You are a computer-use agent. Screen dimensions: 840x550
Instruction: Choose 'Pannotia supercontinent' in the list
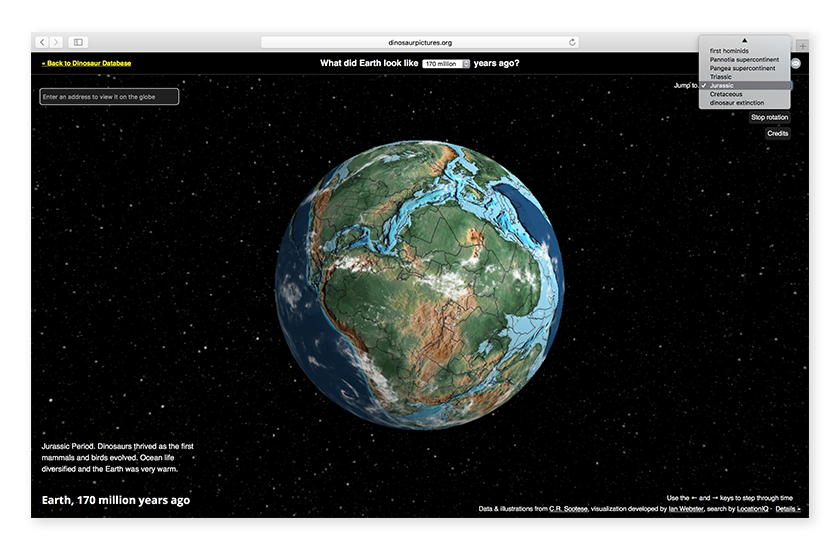coord(744,60)
